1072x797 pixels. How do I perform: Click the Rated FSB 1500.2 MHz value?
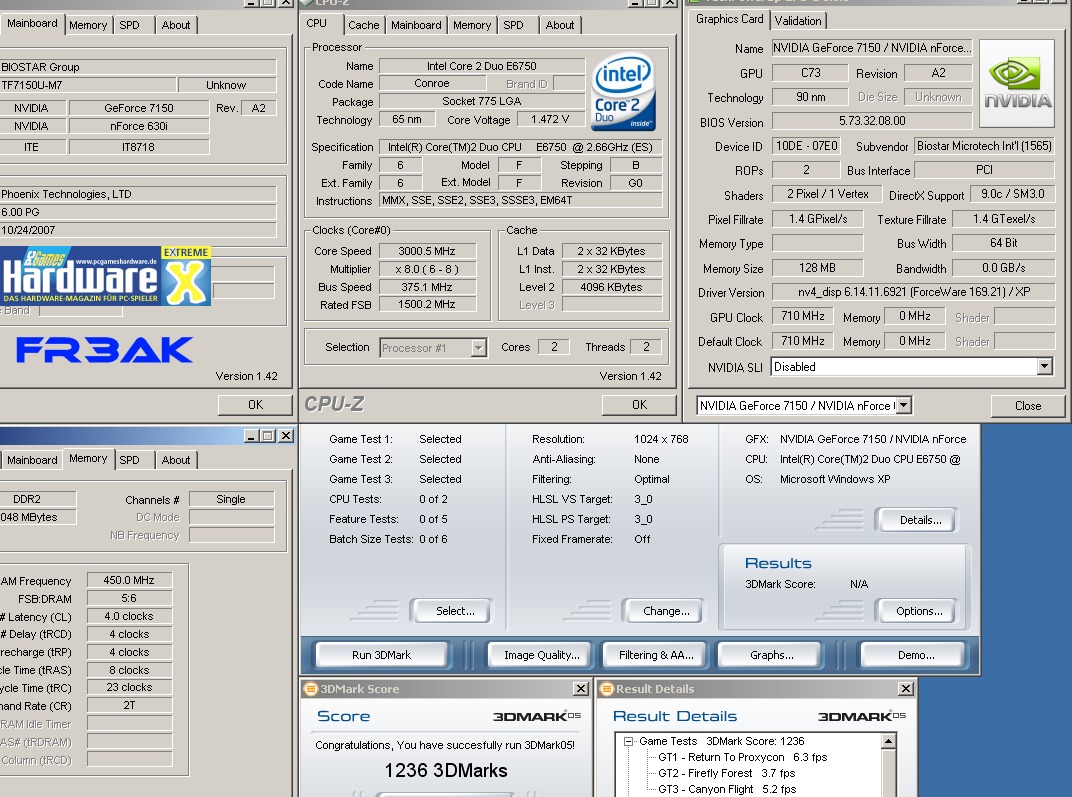(x=426, y=304)
